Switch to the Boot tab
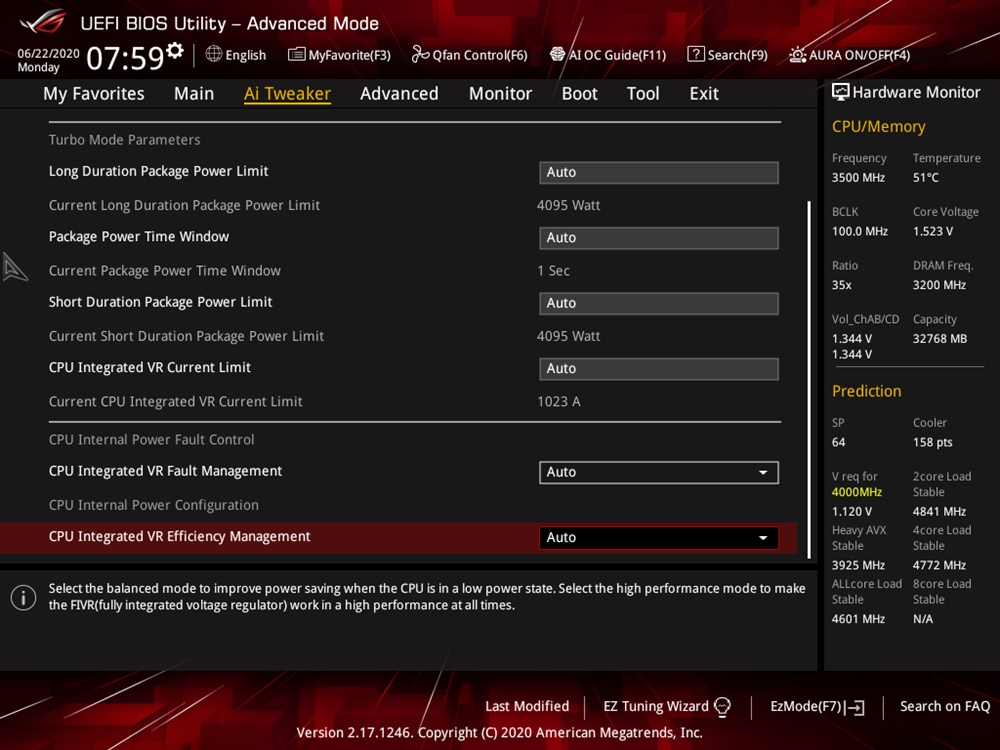 point(579,94)
